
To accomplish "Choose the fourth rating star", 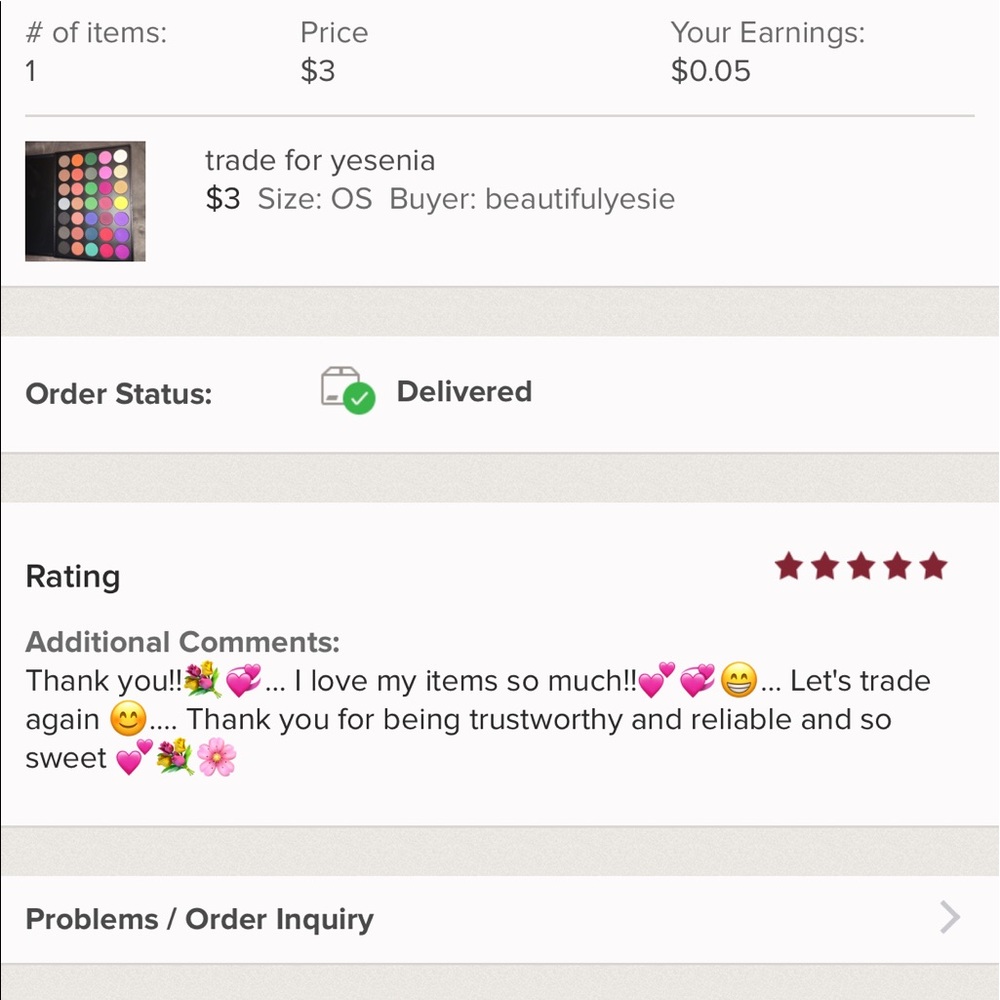I will tap(897, 567).
